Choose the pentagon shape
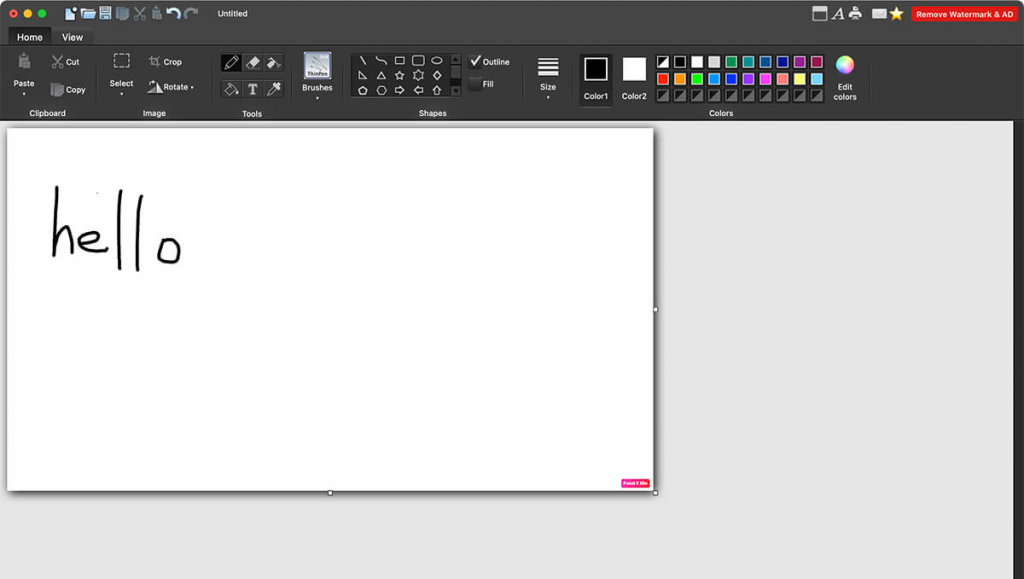The width and height of the screenshot is (1024, 579). (362, 91)
